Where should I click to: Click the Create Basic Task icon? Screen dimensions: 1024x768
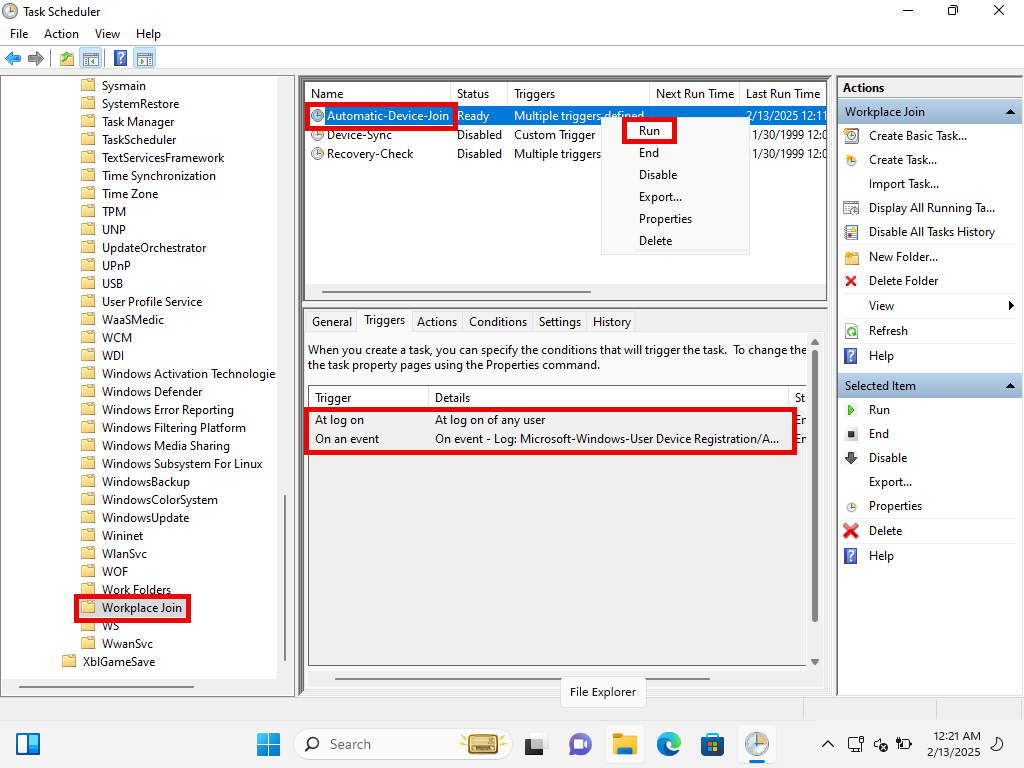[x=852, y=136]
